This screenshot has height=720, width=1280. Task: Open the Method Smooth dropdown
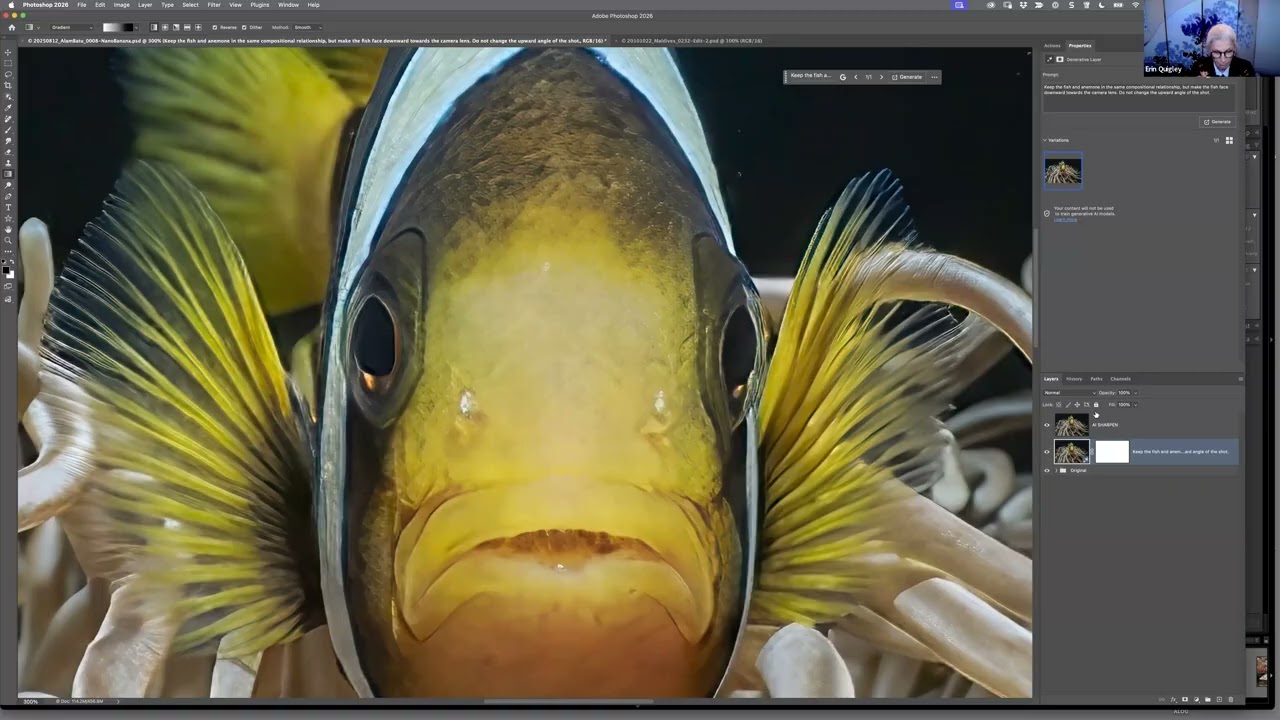tap(305, 28)
